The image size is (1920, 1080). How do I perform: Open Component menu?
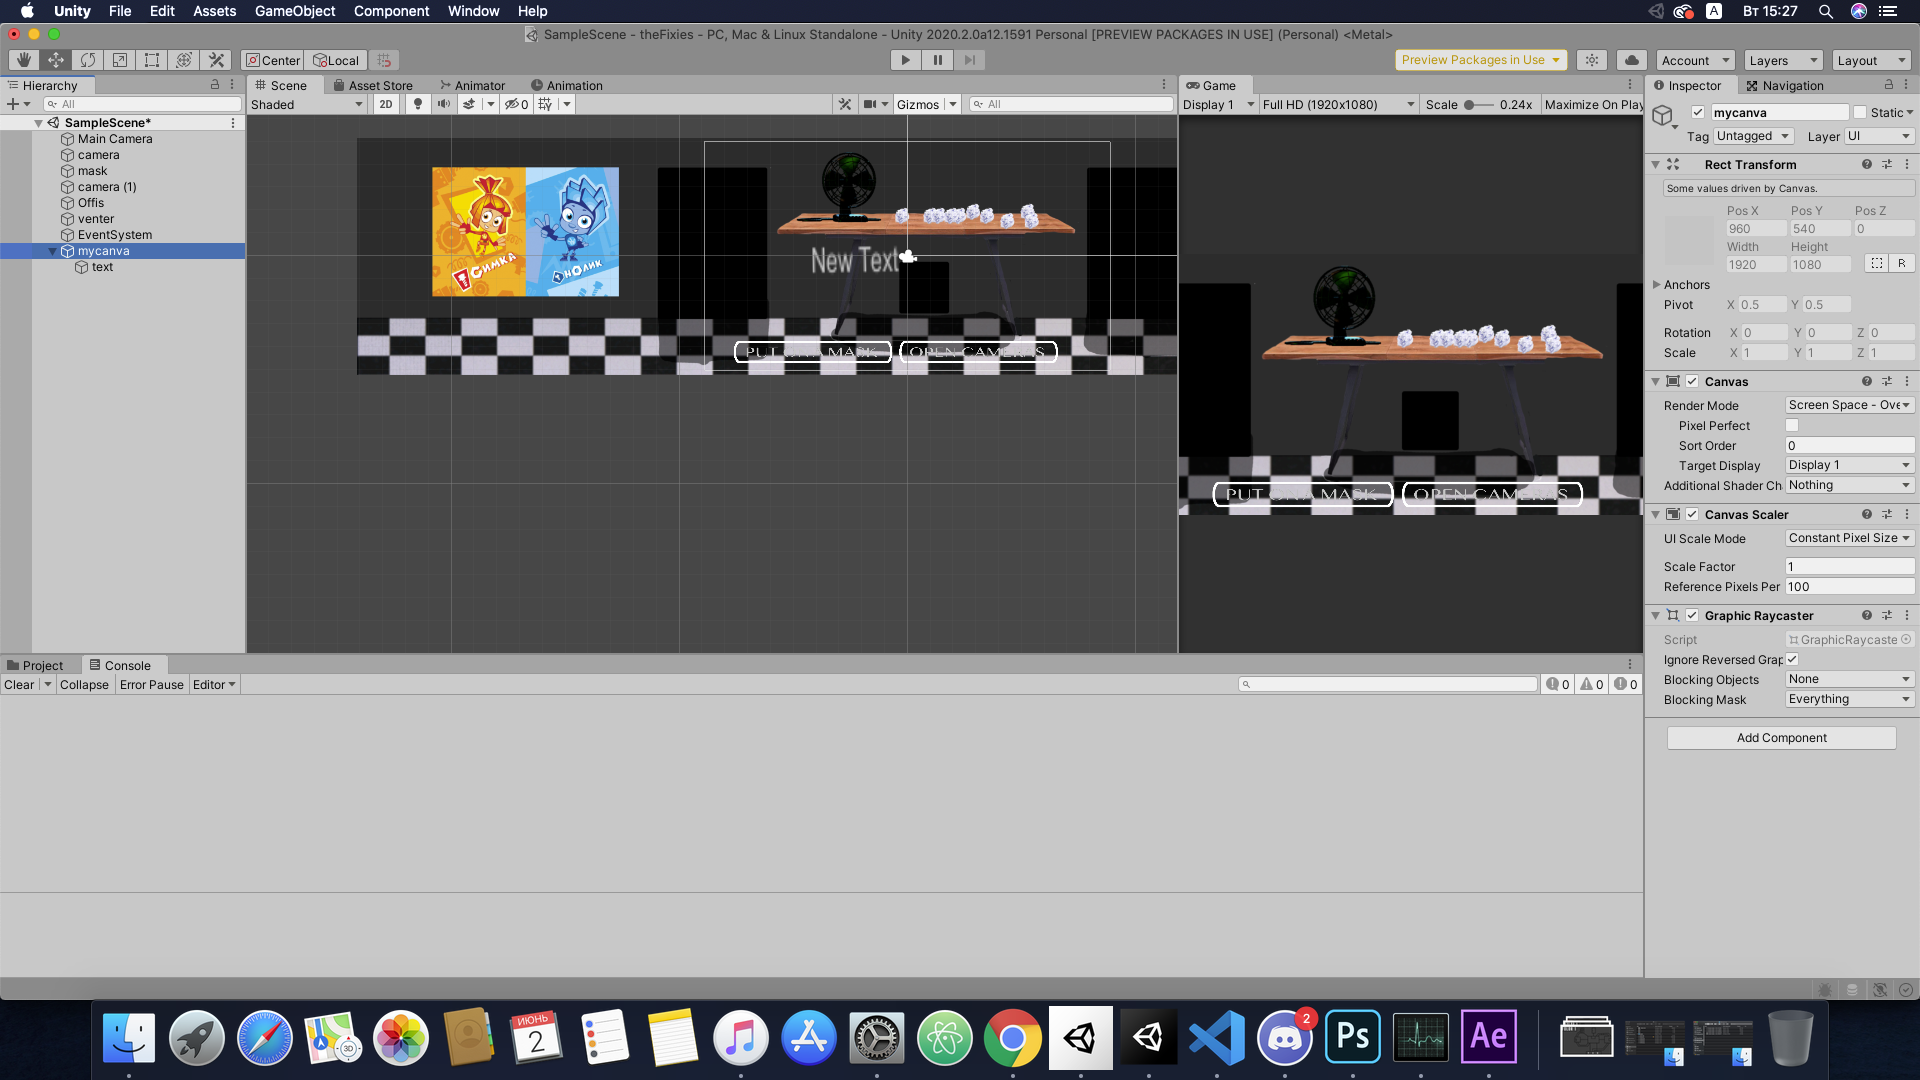click(391, 11)
